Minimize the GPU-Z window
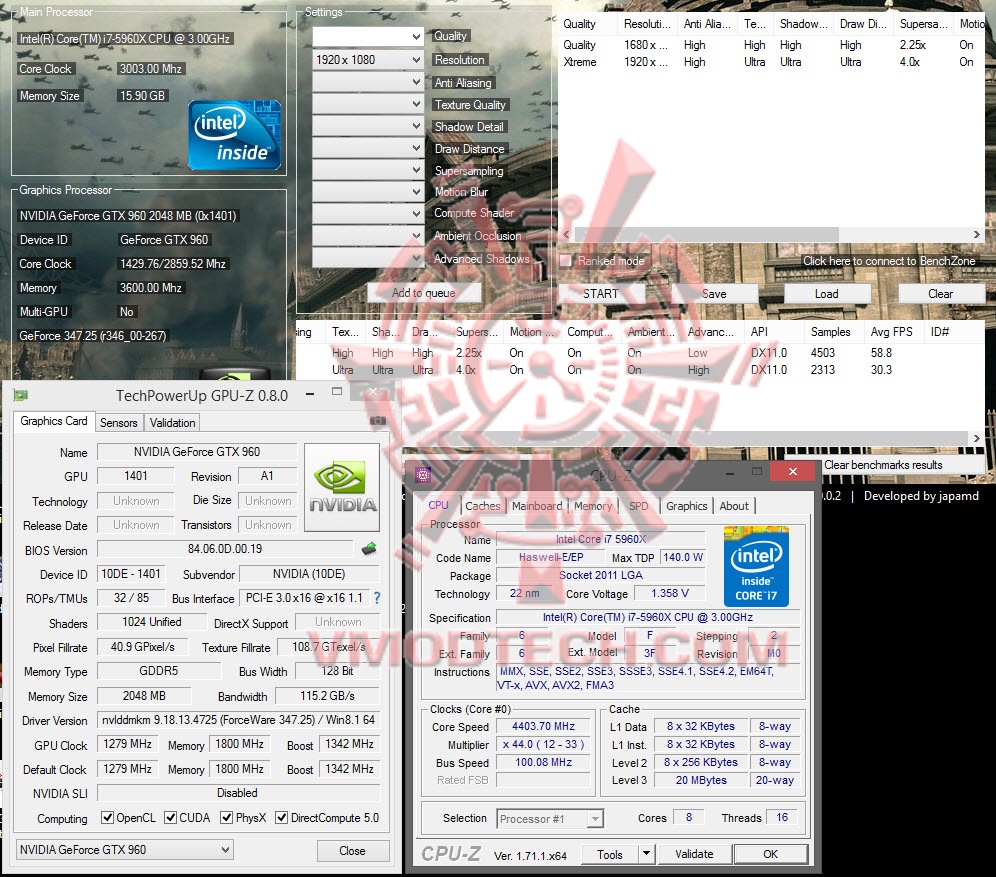Viewport: 996px width, 877px height. tap(310, 394)
